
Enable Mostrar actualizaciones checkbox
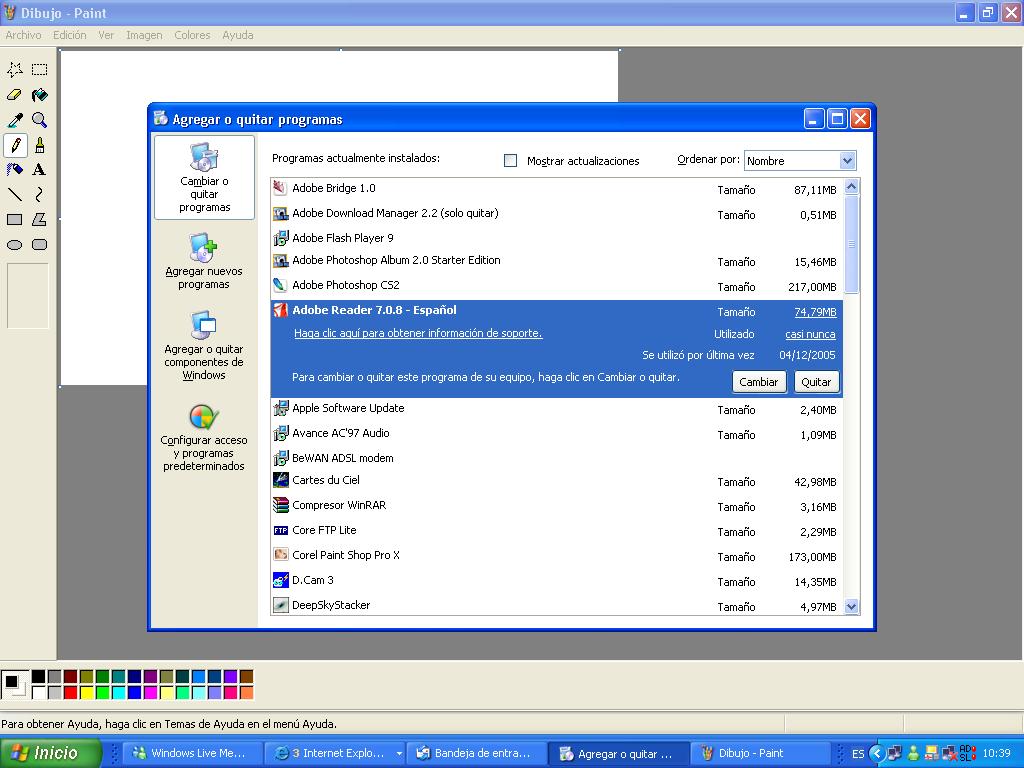(511, 161)
